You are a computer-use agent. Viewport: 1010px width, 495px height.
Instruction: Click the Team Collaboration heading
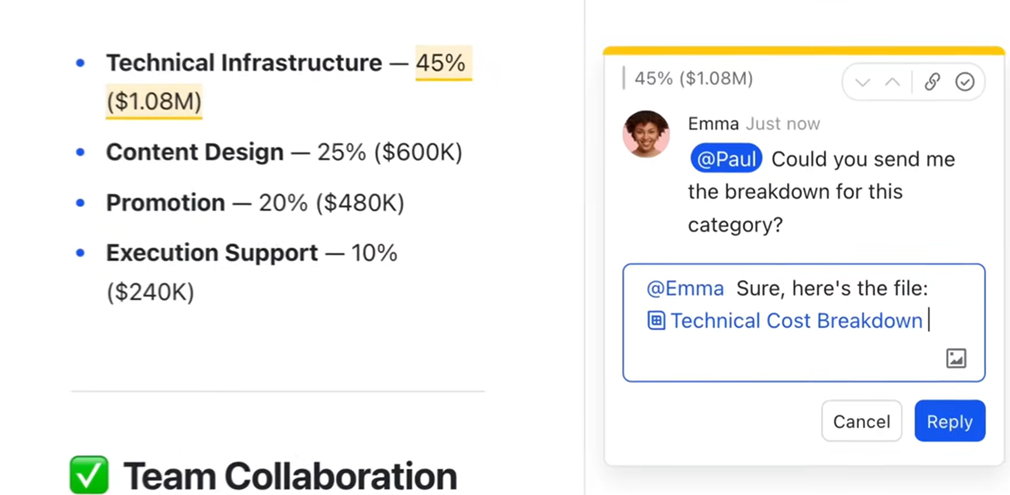click(x=290, y=476)
